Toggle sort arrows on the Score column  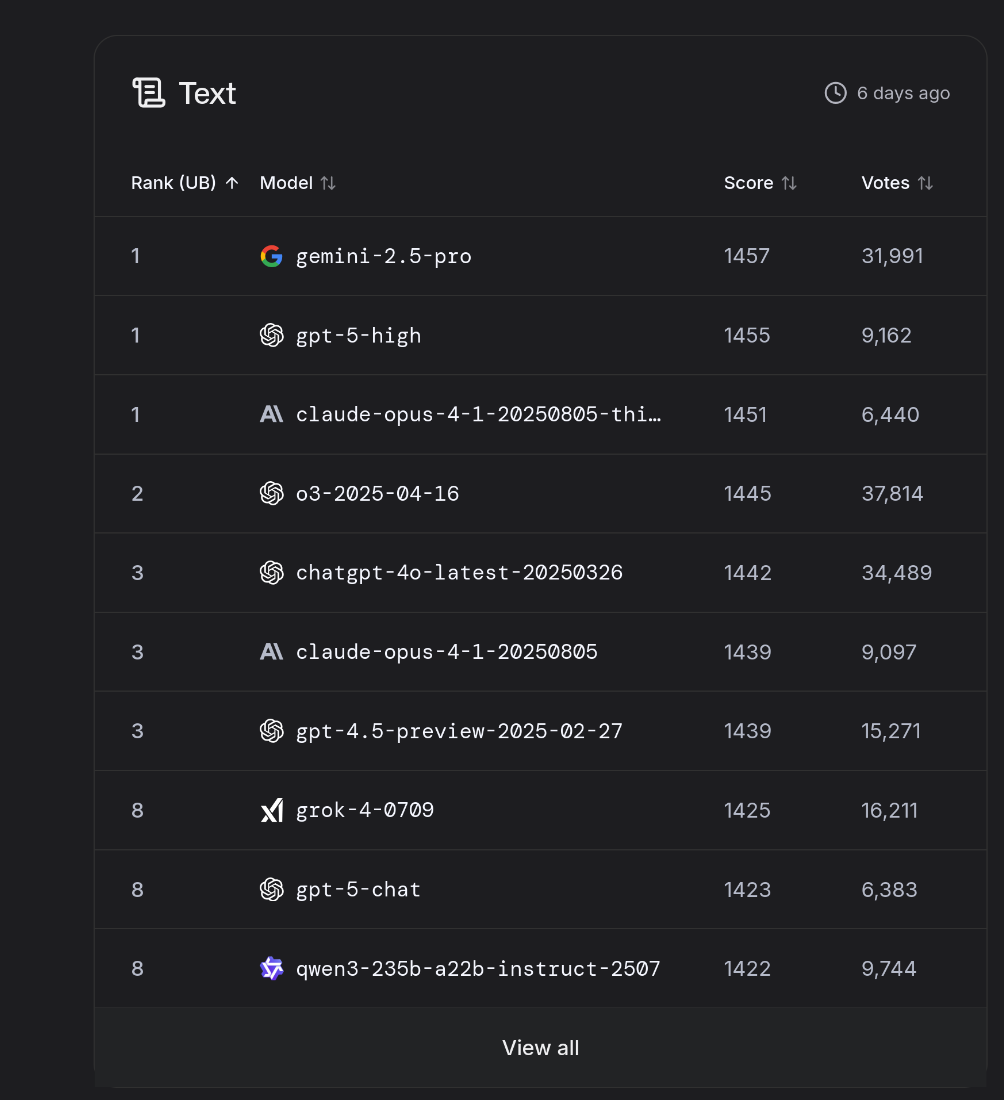point(789,183)
